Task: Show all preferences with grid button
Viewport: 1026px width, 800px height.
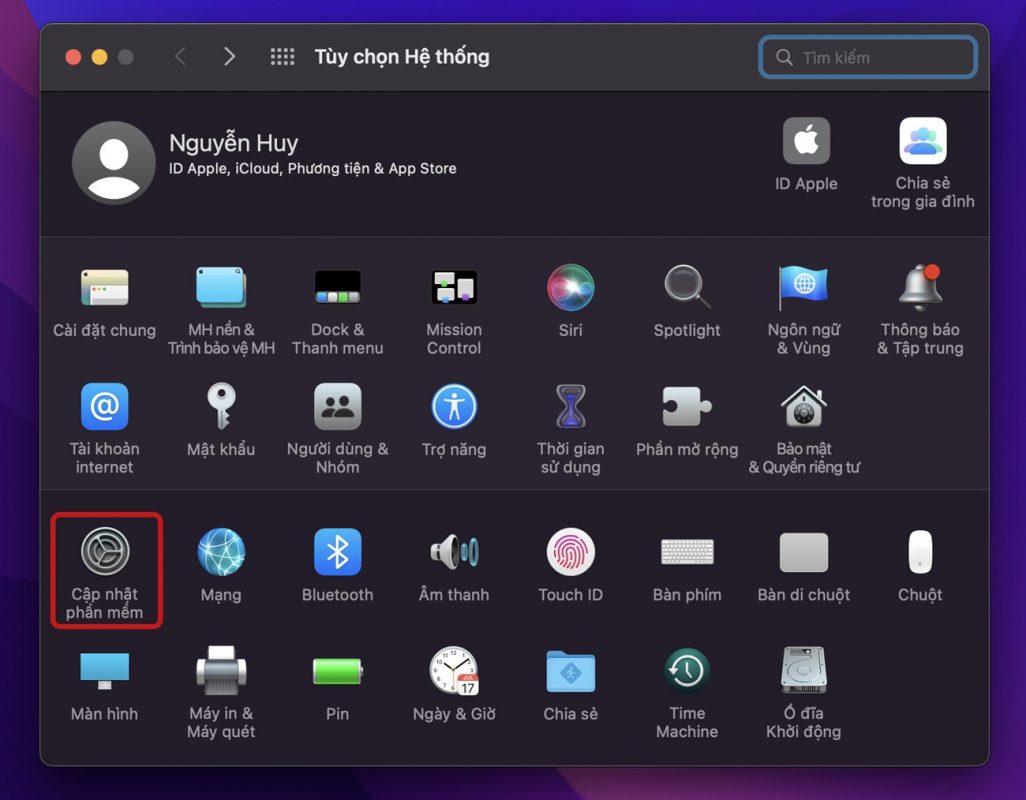Action: click(x=283, y=57)
